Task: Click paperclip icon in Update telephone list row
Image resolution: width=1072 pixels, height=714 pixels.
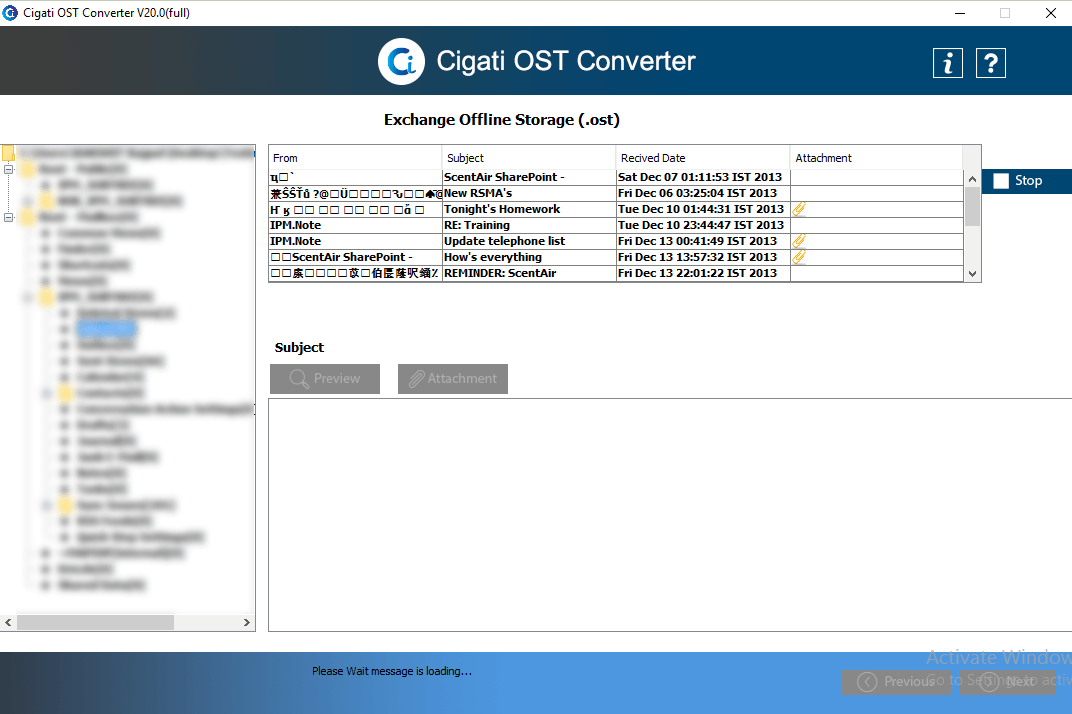Action: (x=799, y=241)
